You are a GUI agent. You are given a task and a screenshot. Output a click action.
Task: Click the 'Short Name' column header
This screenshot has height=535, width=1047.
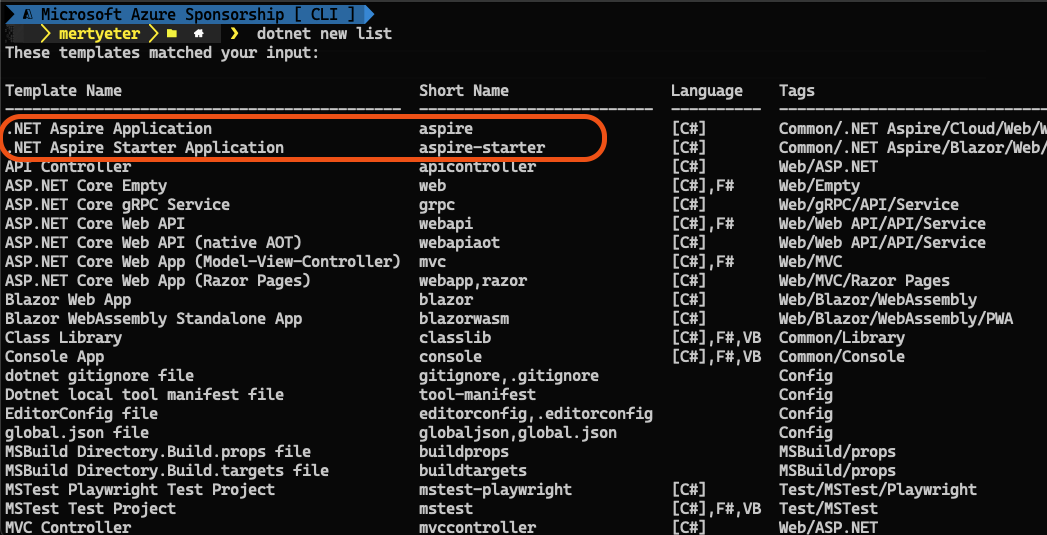coord(464,90)
